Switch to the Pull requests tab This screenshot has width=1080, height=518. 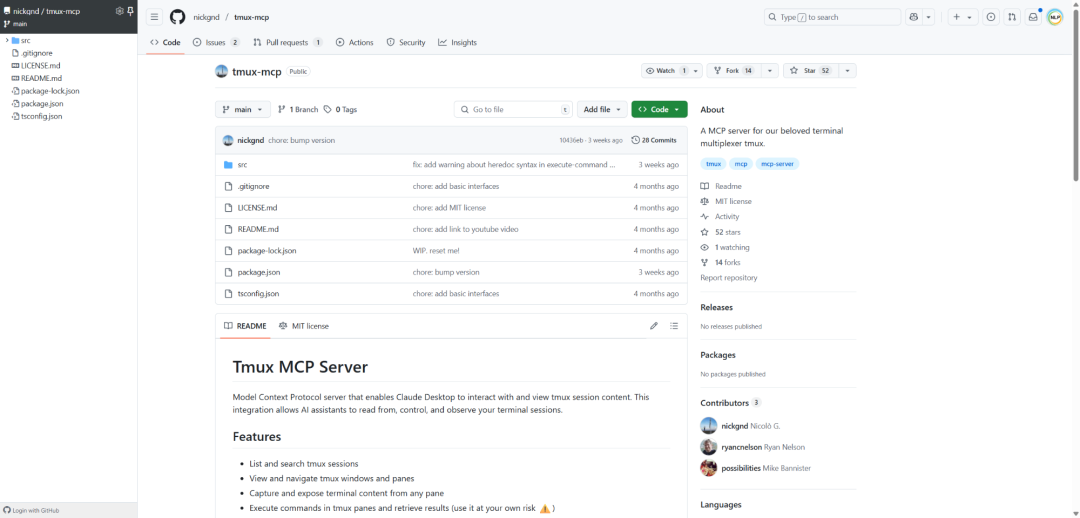(288, 42)
